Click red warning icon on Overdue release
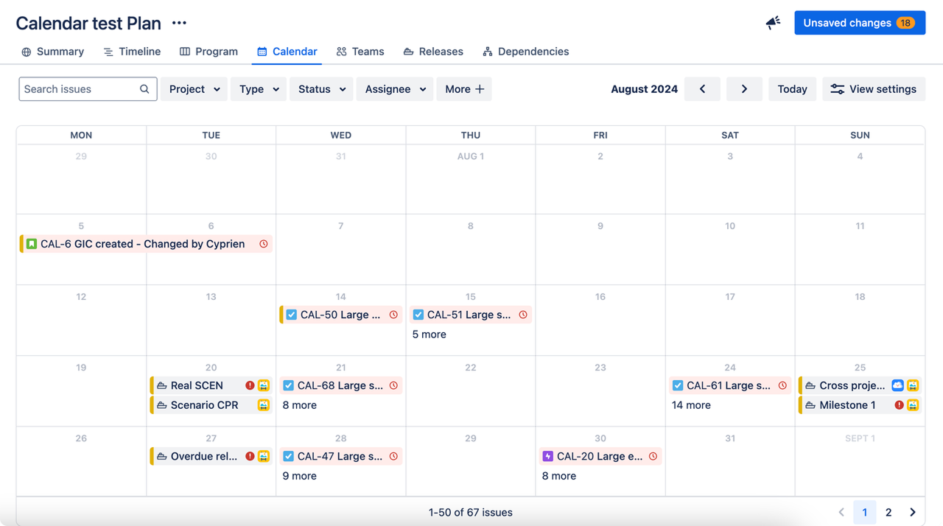Image resolution: width=943 pixels, height=526 pixels. pyautogui.click(x=250, y=456)
